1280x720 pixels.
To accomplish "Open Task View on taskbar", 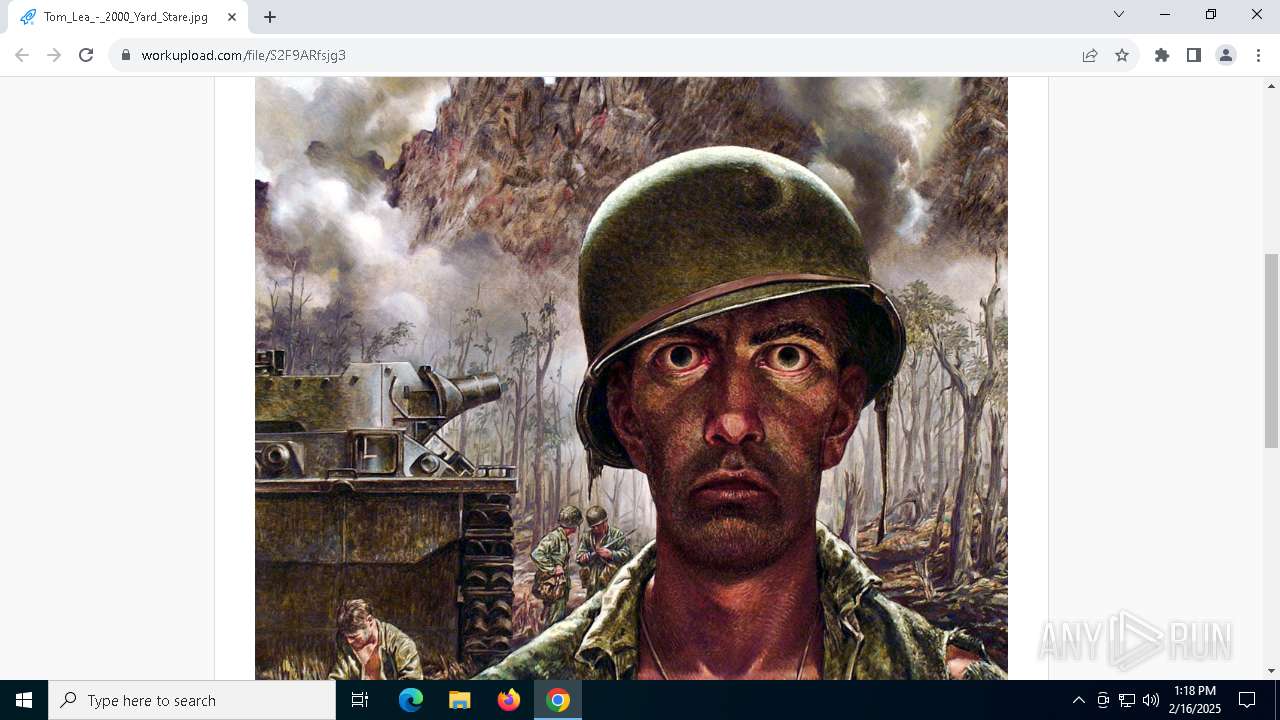I will [360, 700].
